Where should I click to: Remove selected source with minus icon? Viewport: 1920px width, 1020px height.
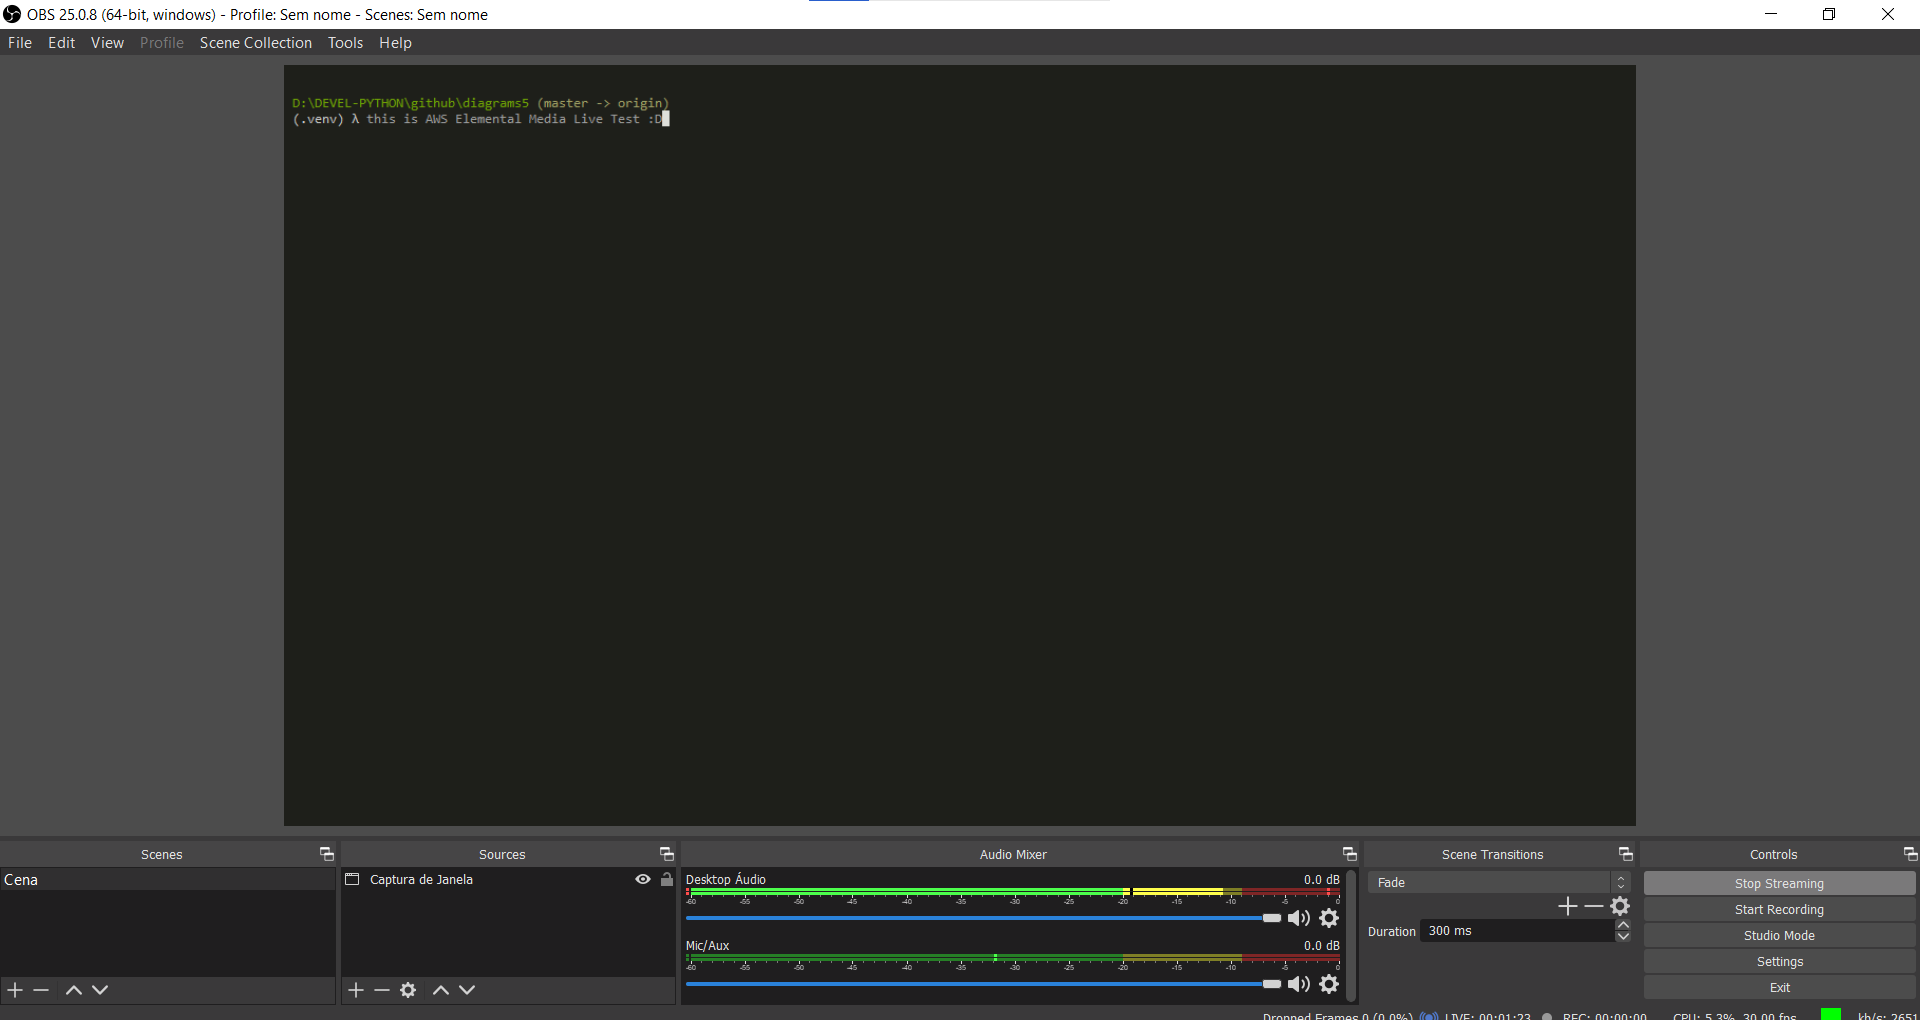point(382,990)
